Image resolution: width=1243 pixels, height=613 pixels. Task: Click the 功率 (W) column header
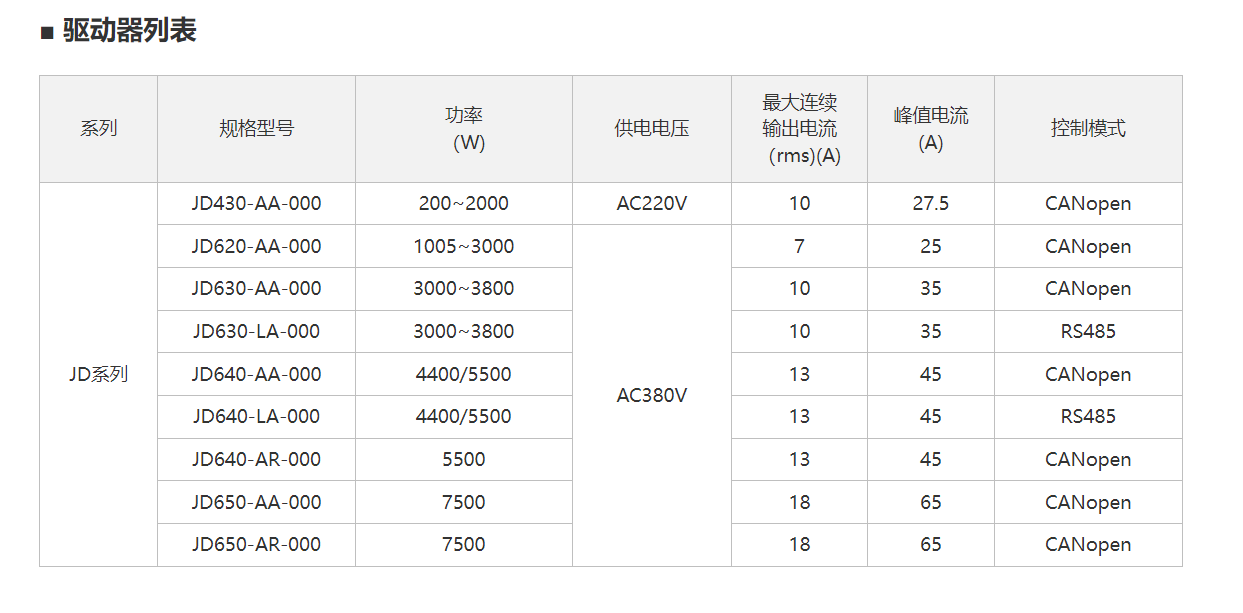[x=464, y=129]
